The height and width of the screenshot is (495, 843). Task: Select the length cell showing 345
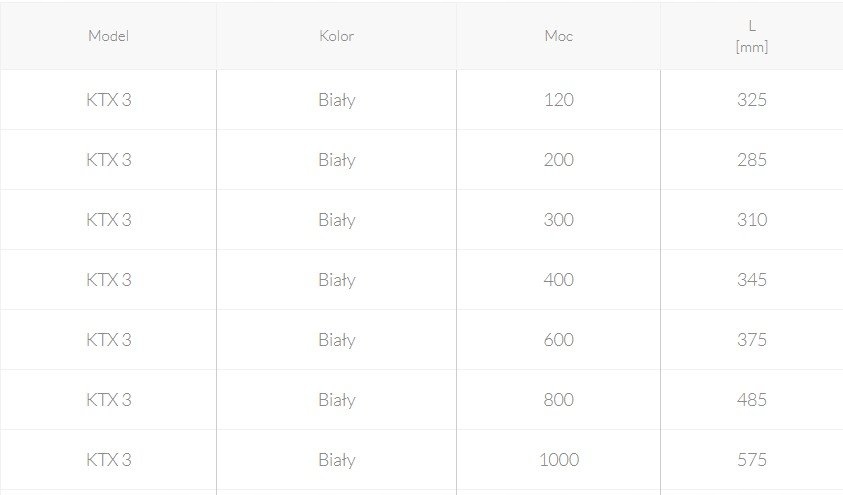point(751,280)
